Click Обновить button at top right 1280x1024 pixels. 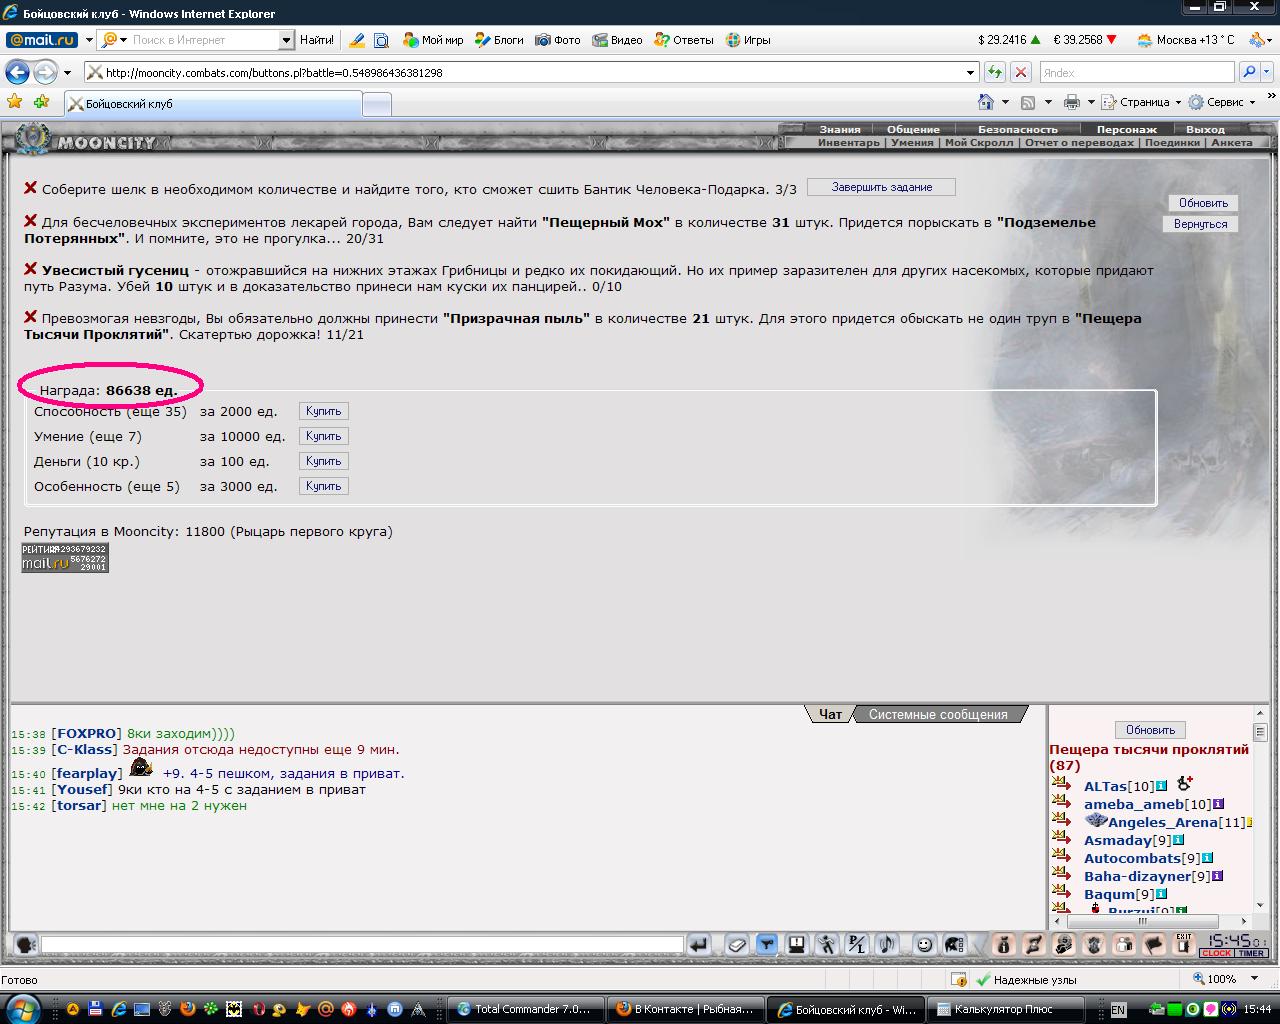click(x=1203, y=203)
